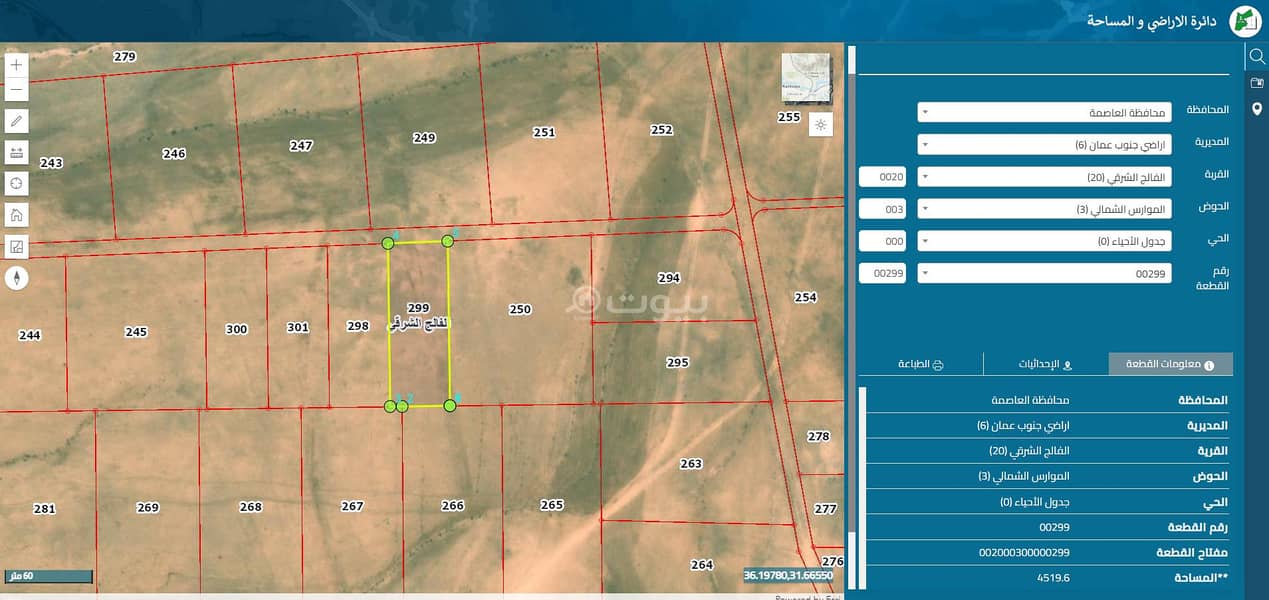Zoom in on the map
Image resolution: width=1269 pixels, height=600 pixels.
pos(17,64)
